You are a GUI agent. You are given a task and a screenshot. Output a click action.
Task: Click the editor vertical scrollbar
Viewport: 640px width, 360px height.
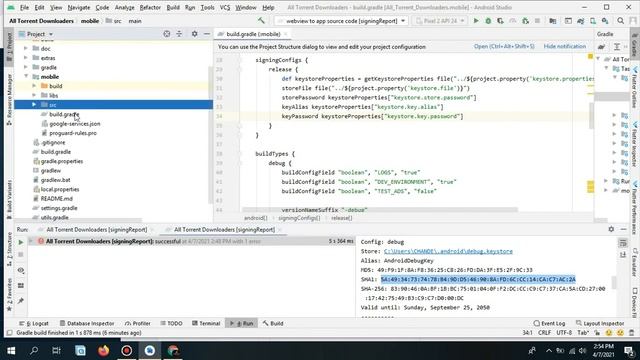point(591,116)
